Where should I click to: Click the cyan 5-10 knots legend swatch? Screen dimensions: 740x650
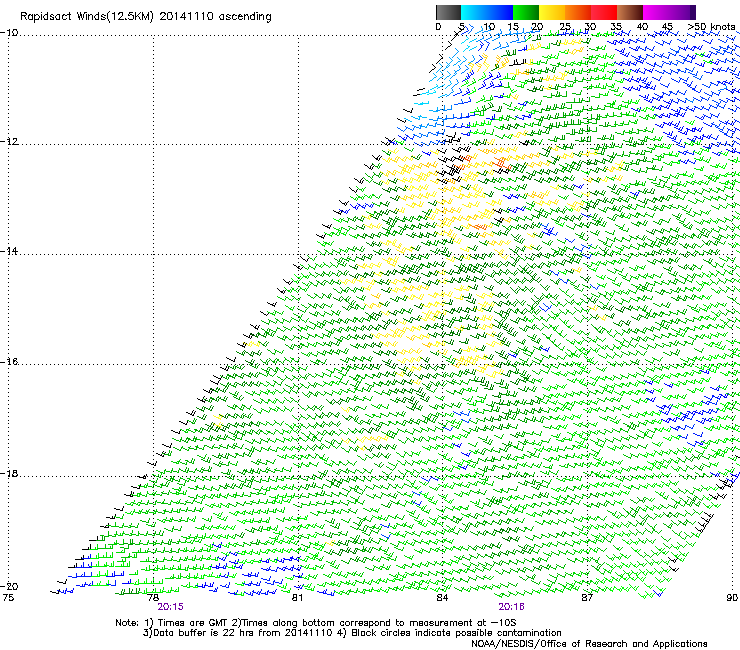[x=474, y=12]
